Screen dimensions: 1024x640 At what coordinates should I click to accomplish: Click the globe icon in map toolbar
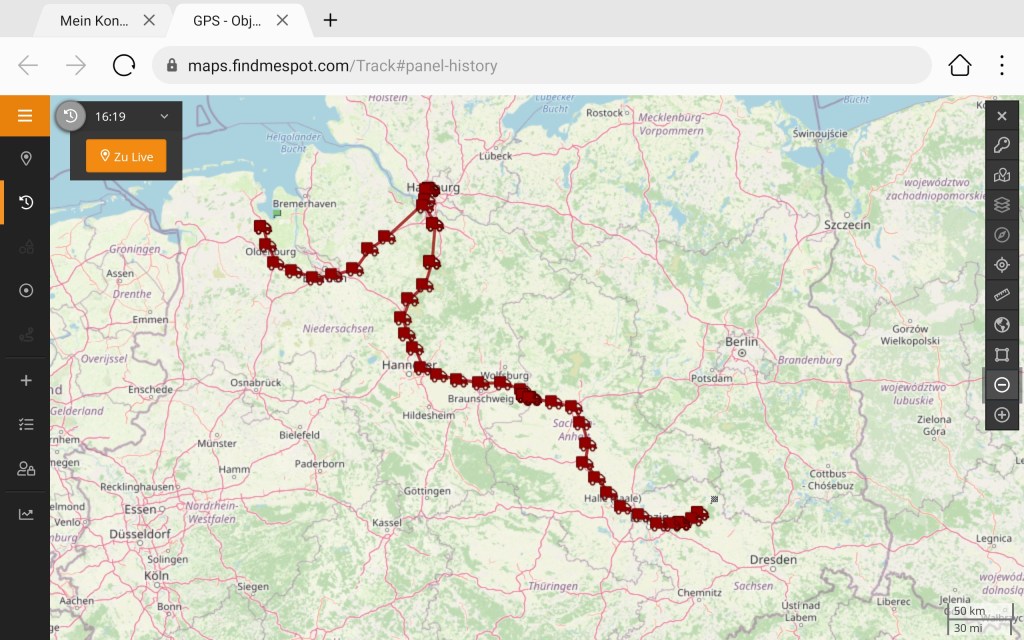coord(1002,325)
